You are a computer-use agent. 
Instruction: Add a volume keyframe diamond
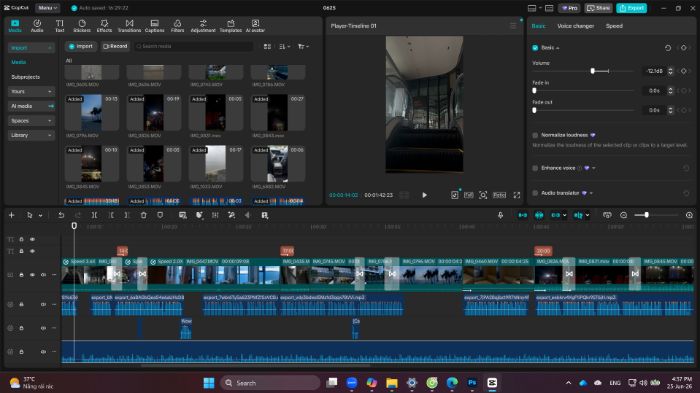click(683, 71)
